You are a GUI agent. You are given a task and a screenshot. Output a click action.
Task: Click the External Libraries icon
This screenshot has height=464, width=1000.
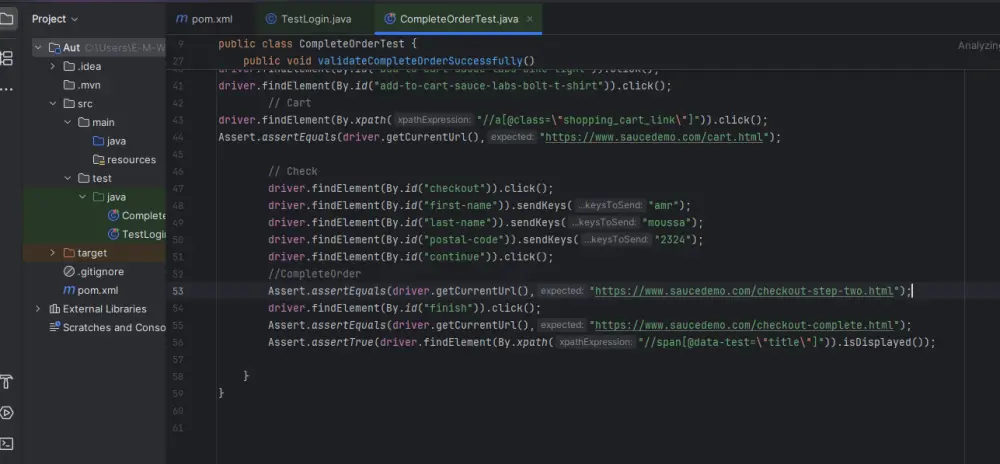[x=54, y=308]
